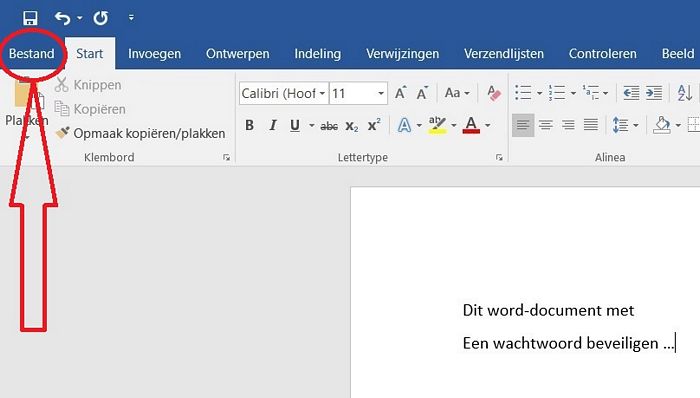Sort the selection with the A-Z icon

pyautogui.click(x=685, y=93)
